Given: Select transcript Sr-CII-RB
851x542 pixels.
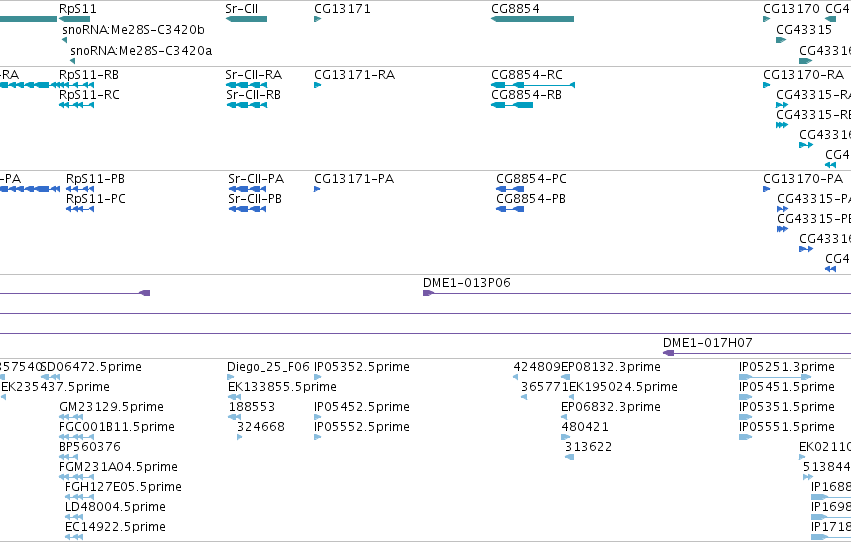Looking at the screenshot, I should (x=253, y=95).
